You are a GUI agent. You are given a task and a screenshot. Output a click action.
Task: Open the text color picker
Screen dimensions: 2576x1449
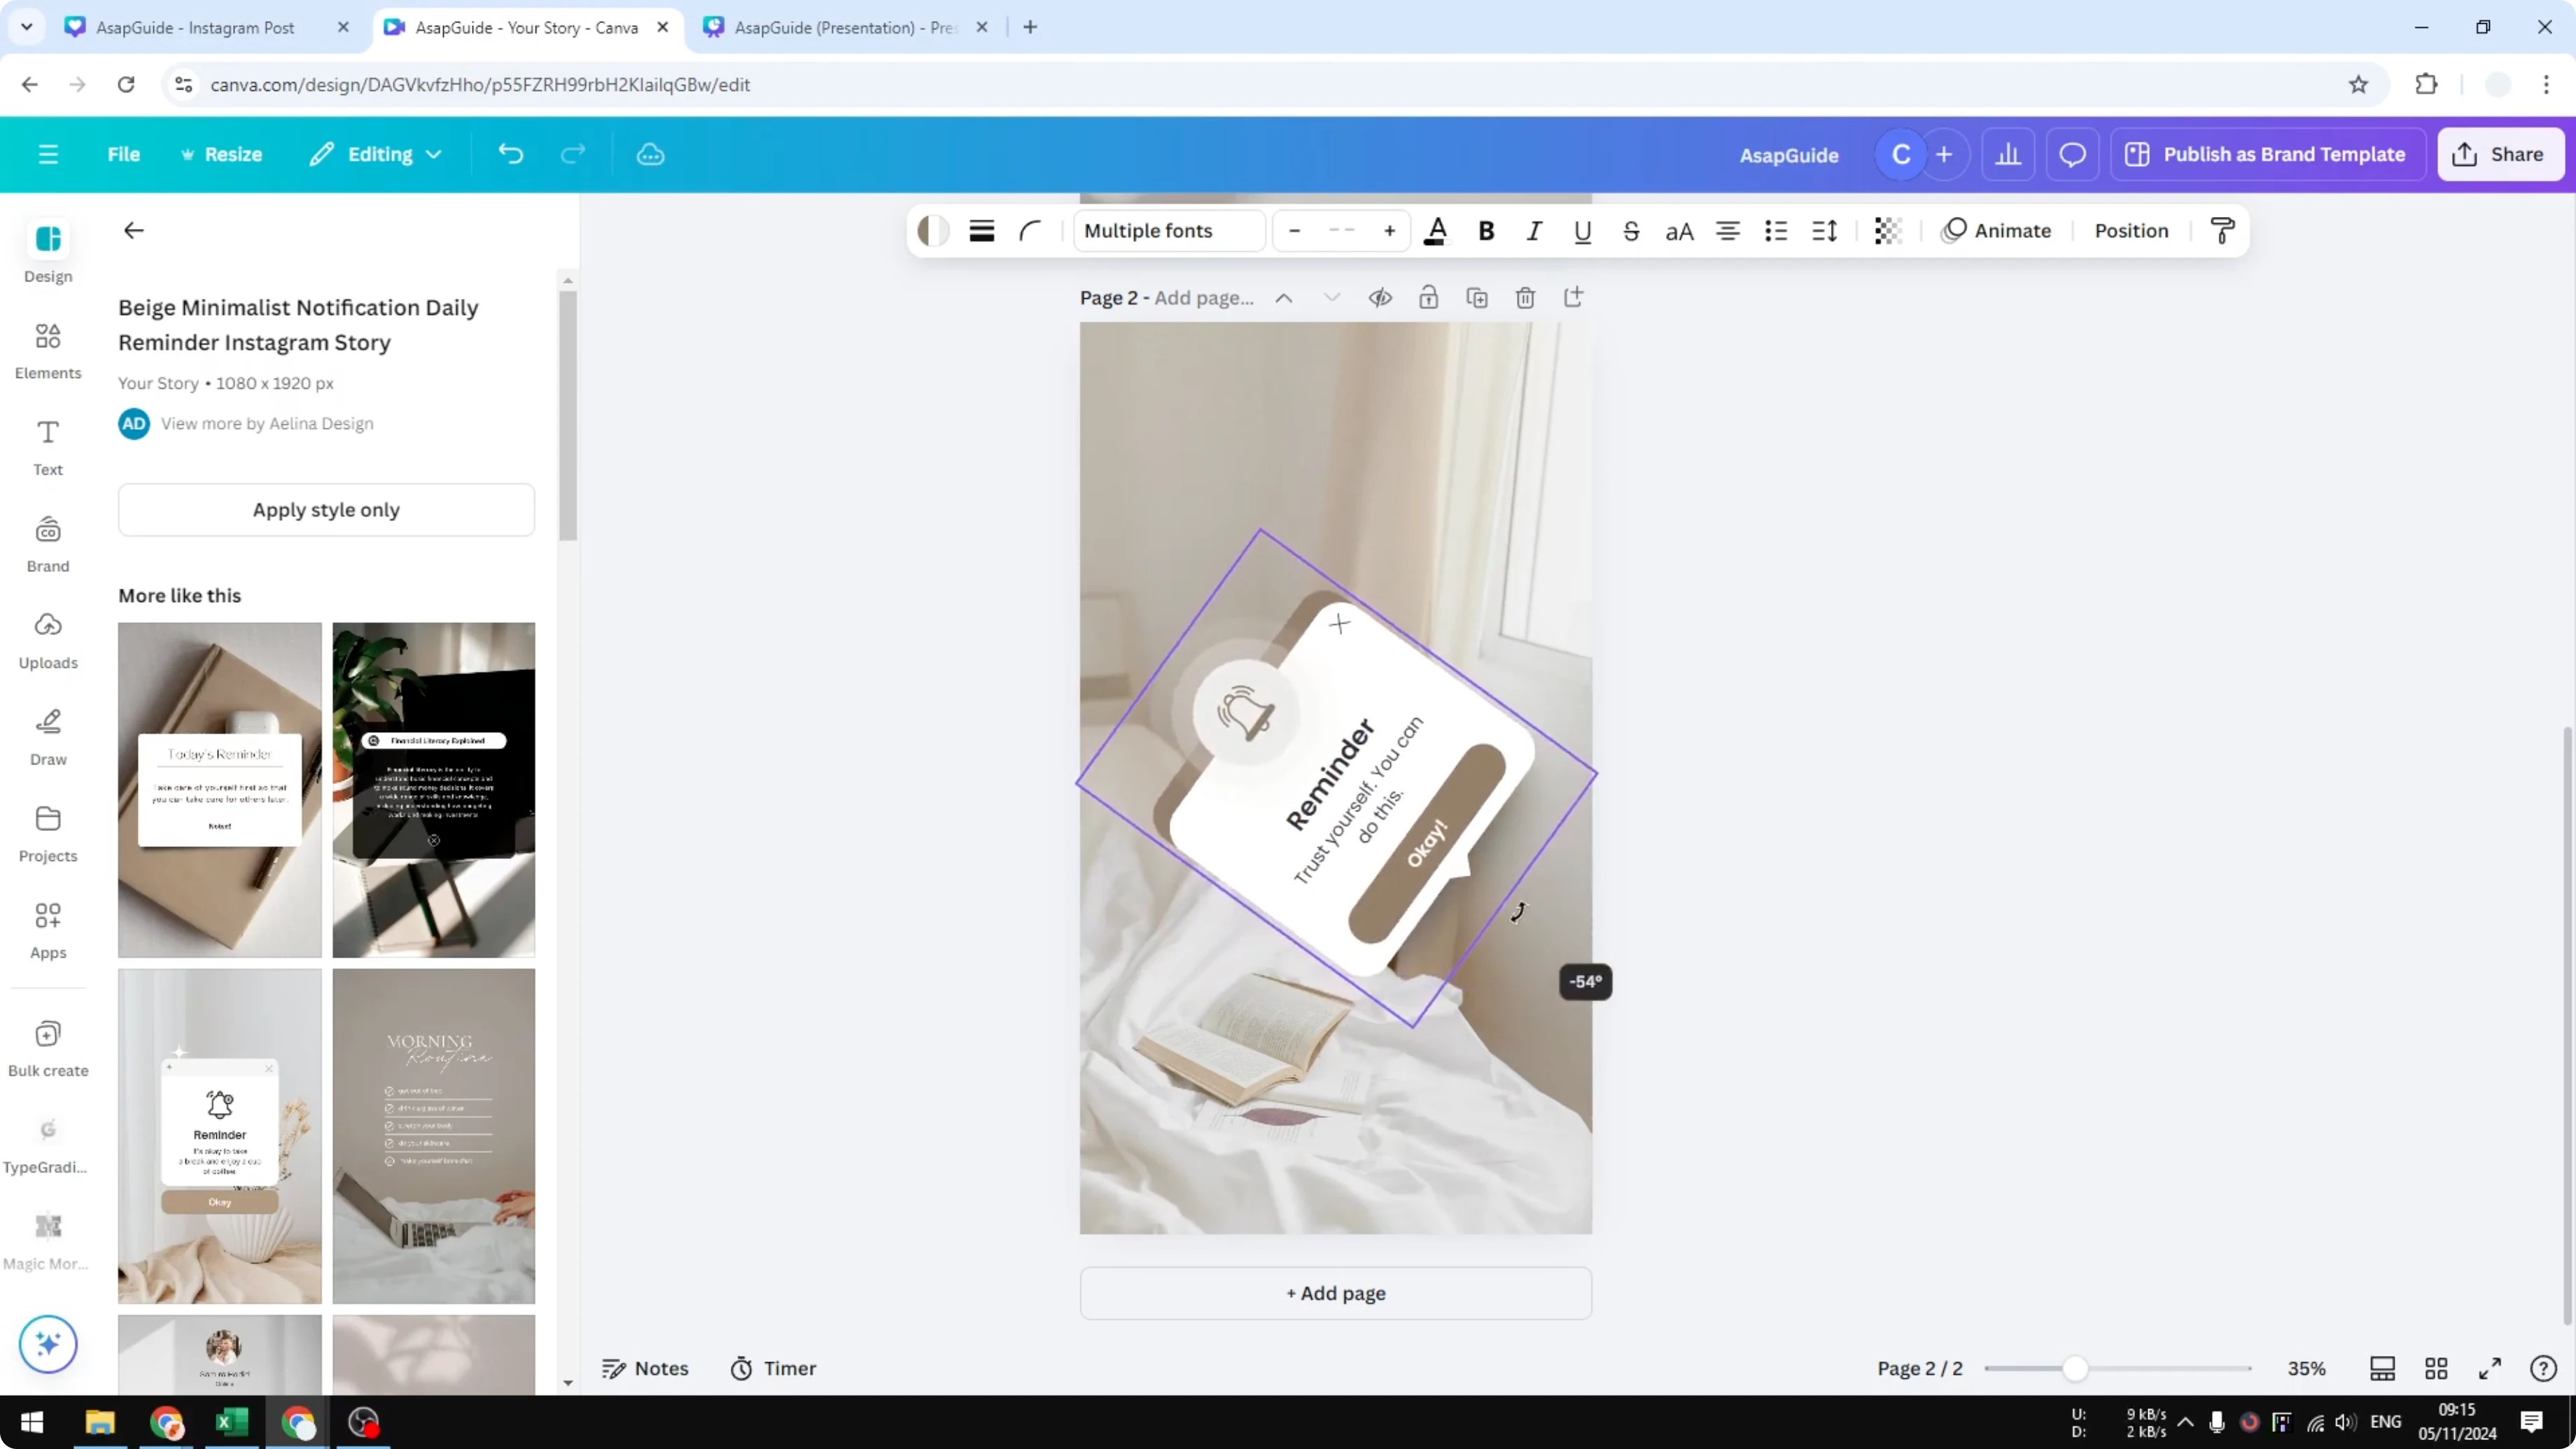coord(1437,231)
